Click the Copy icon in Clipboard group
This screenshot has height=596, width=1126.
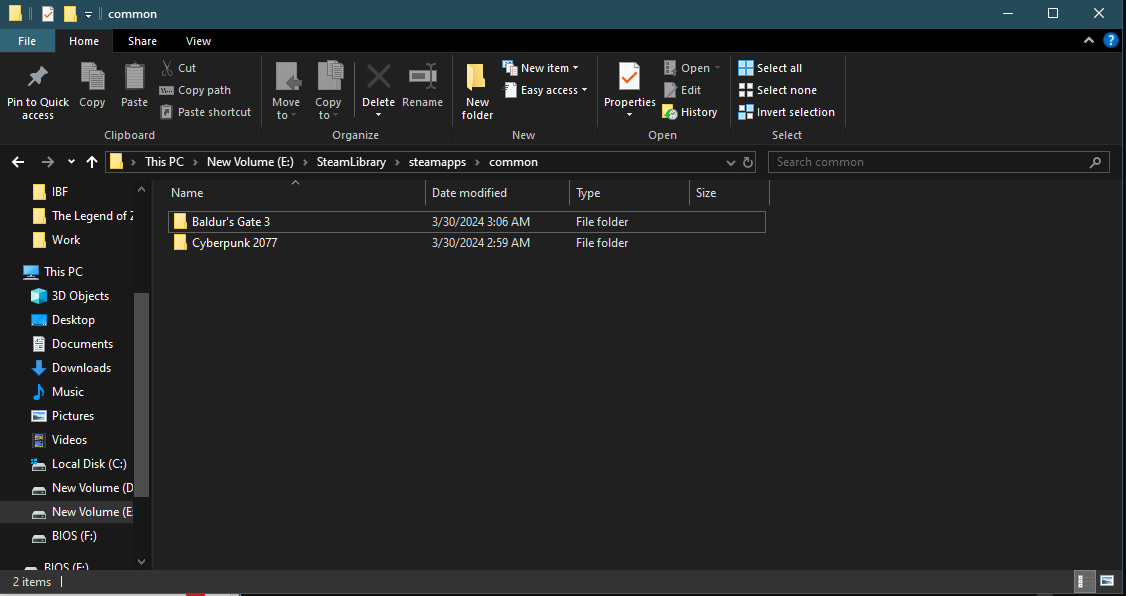click(x=92, y=78)
